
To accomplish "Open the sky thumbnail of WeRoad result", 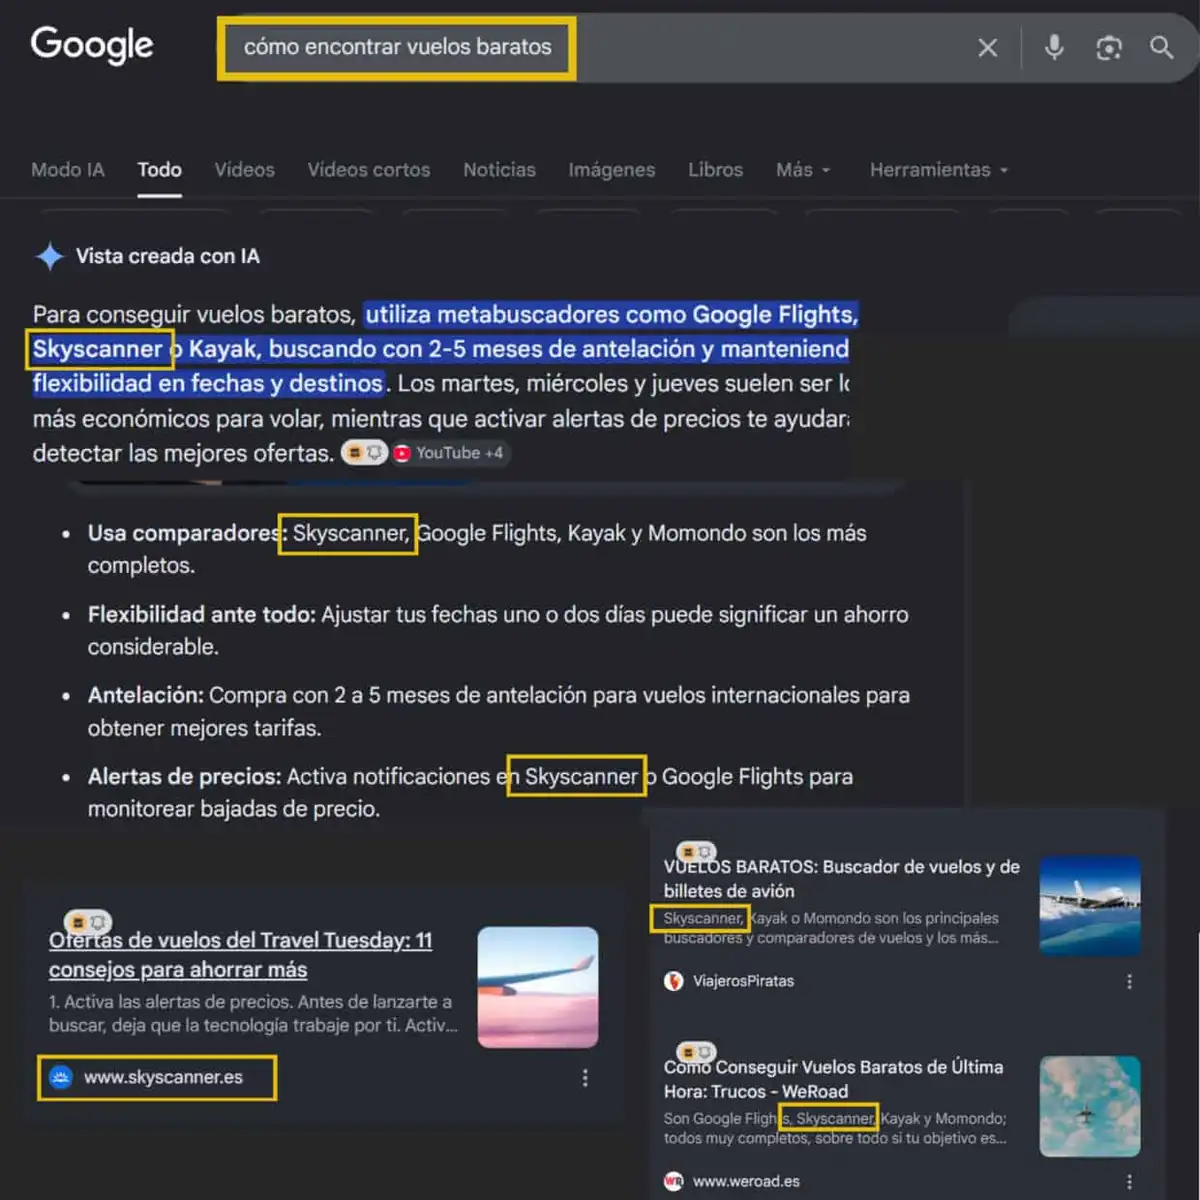I will pos(1090,1106).
